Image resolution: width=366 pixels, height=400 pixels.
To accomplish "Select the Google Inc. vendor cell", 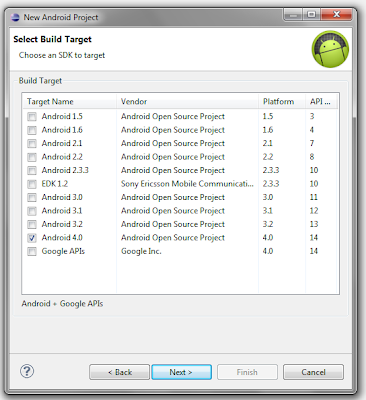I will pos(141,251).
